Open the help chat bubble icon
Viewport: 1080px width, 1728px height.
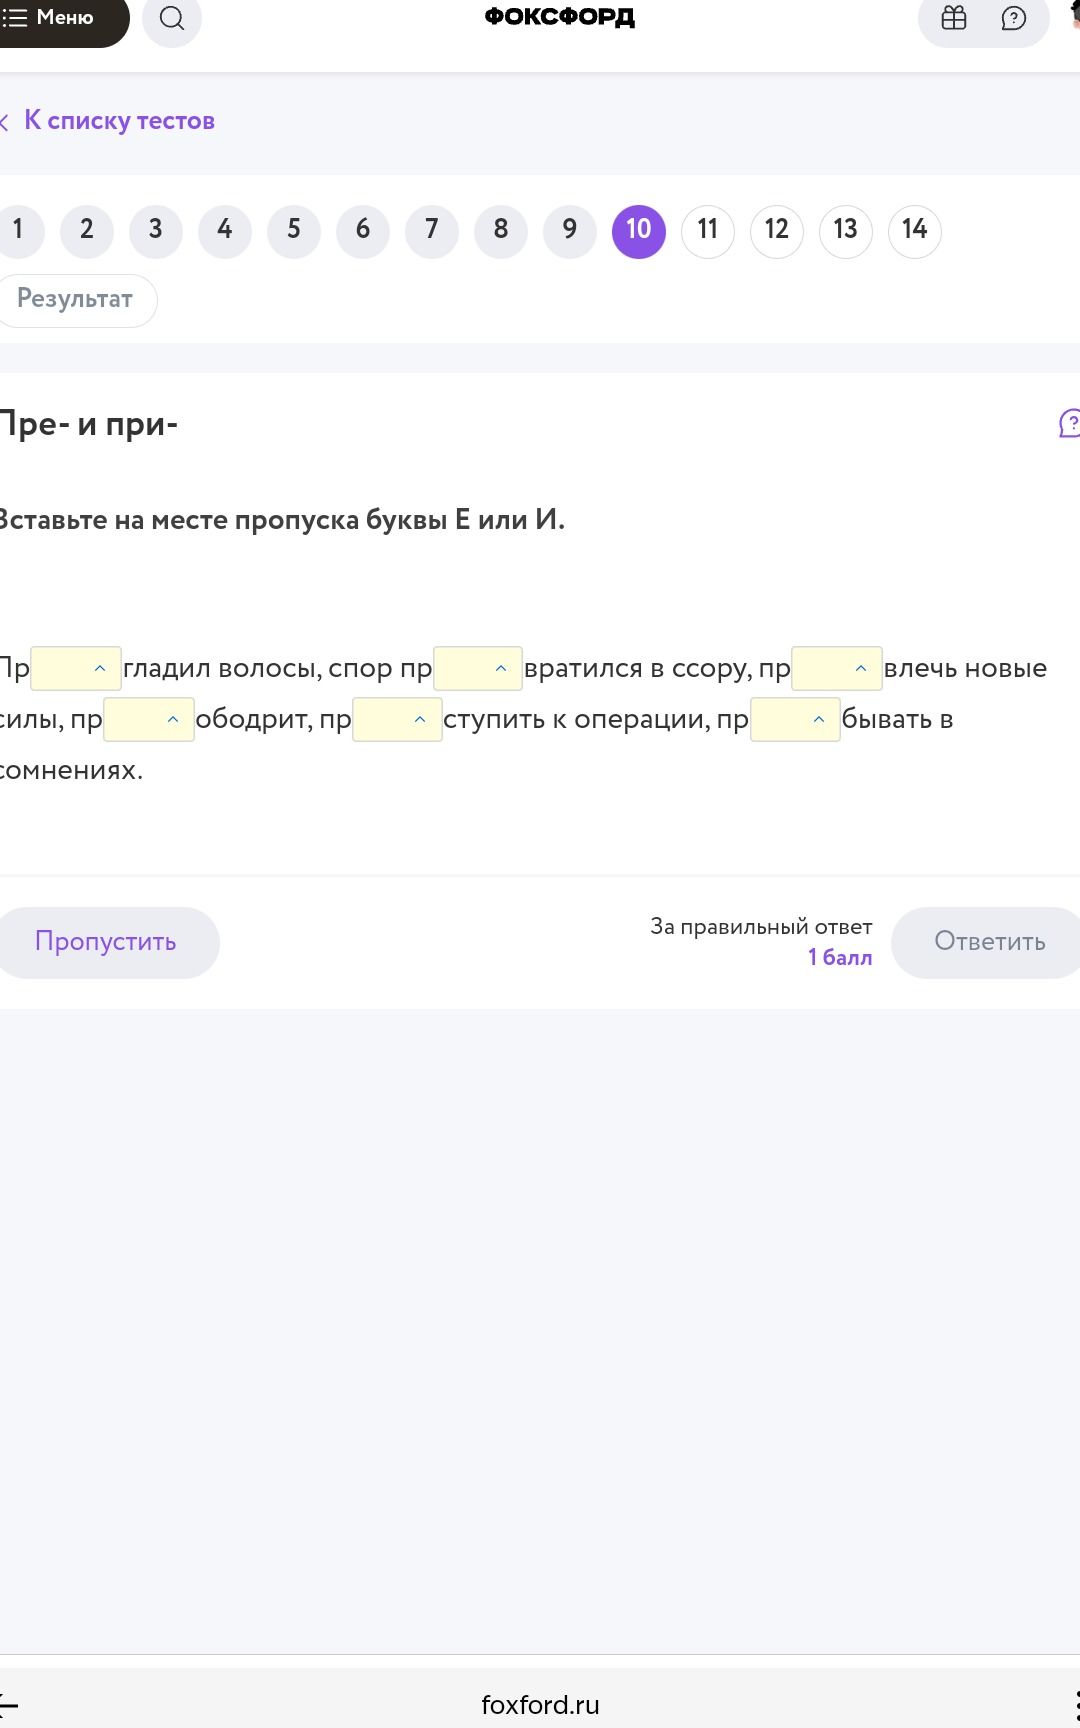point(1014,18)
